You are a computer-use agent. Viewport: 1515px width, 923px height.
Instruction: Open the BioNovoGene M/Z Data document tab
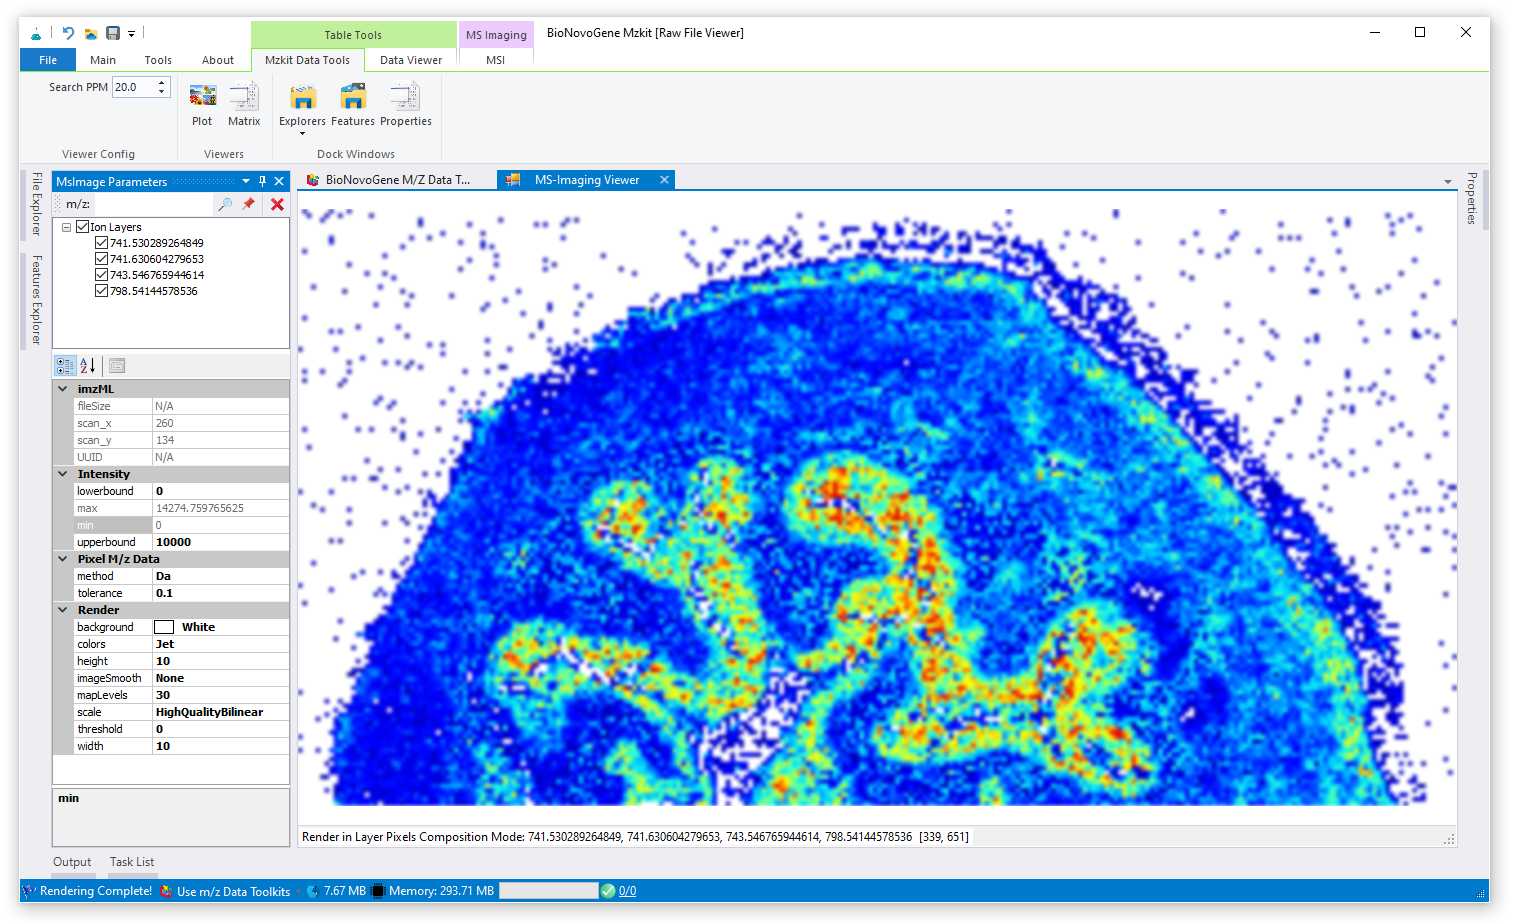tap(396, 180)
